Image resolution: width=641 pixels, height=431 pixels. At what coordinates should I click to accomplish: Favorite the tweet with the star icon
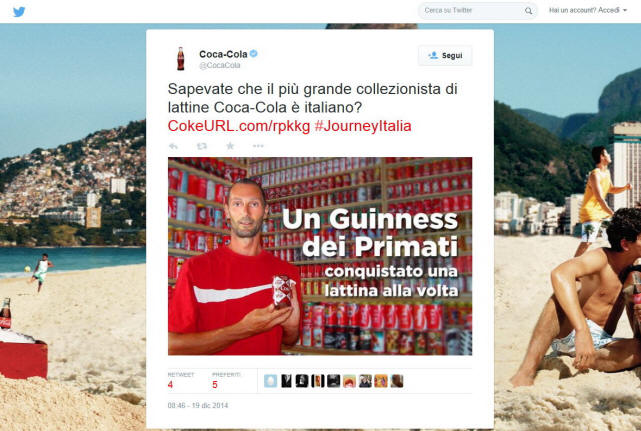(x=230, y=146)
